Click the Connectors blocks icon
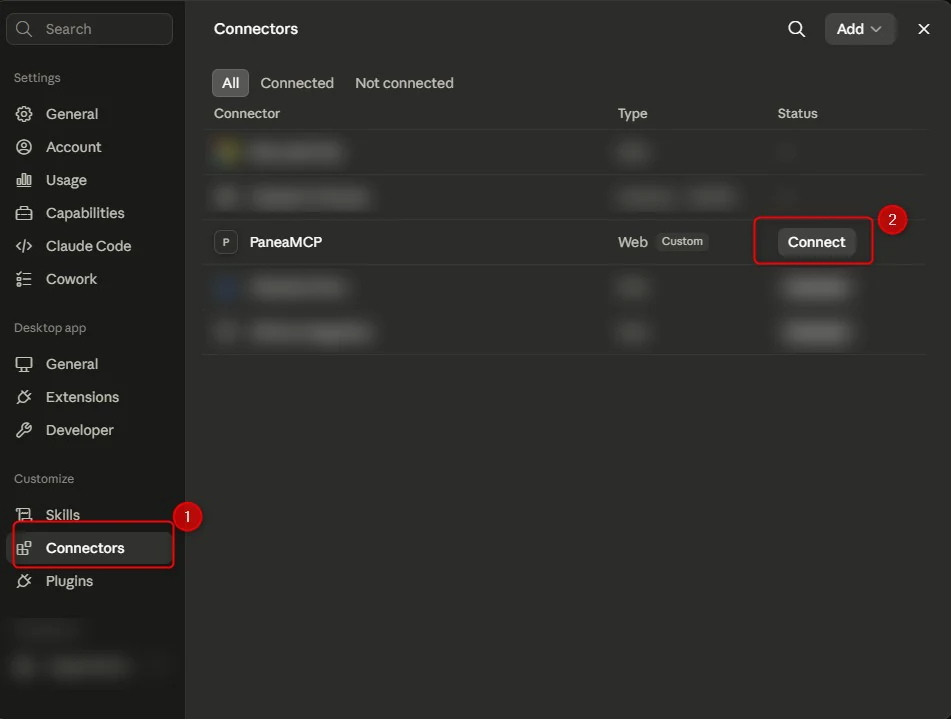 24,548
